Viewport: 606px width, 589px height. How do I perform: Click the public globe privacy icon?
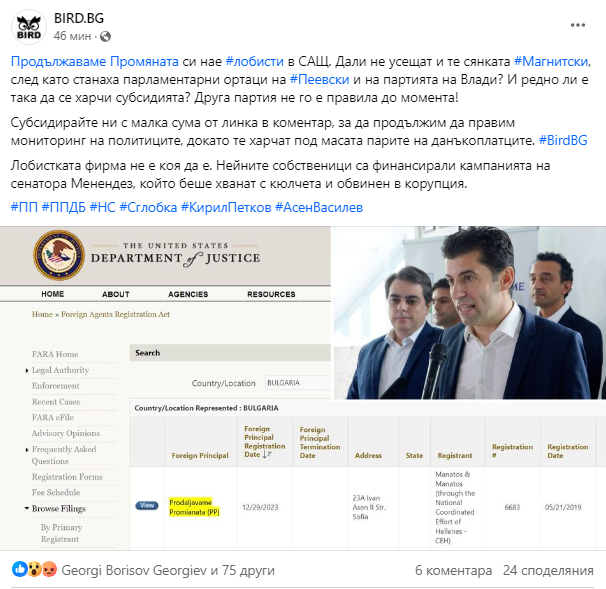106,36
